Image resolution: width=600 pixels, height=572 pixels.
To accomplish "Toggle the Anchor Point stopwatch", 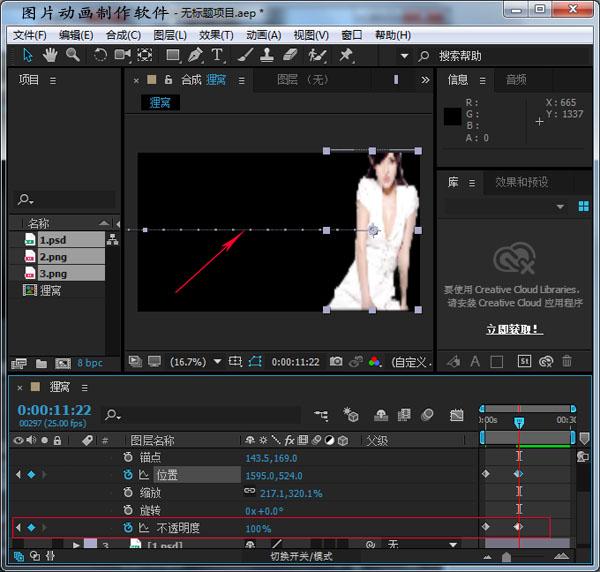I will (x=128, y=457).
